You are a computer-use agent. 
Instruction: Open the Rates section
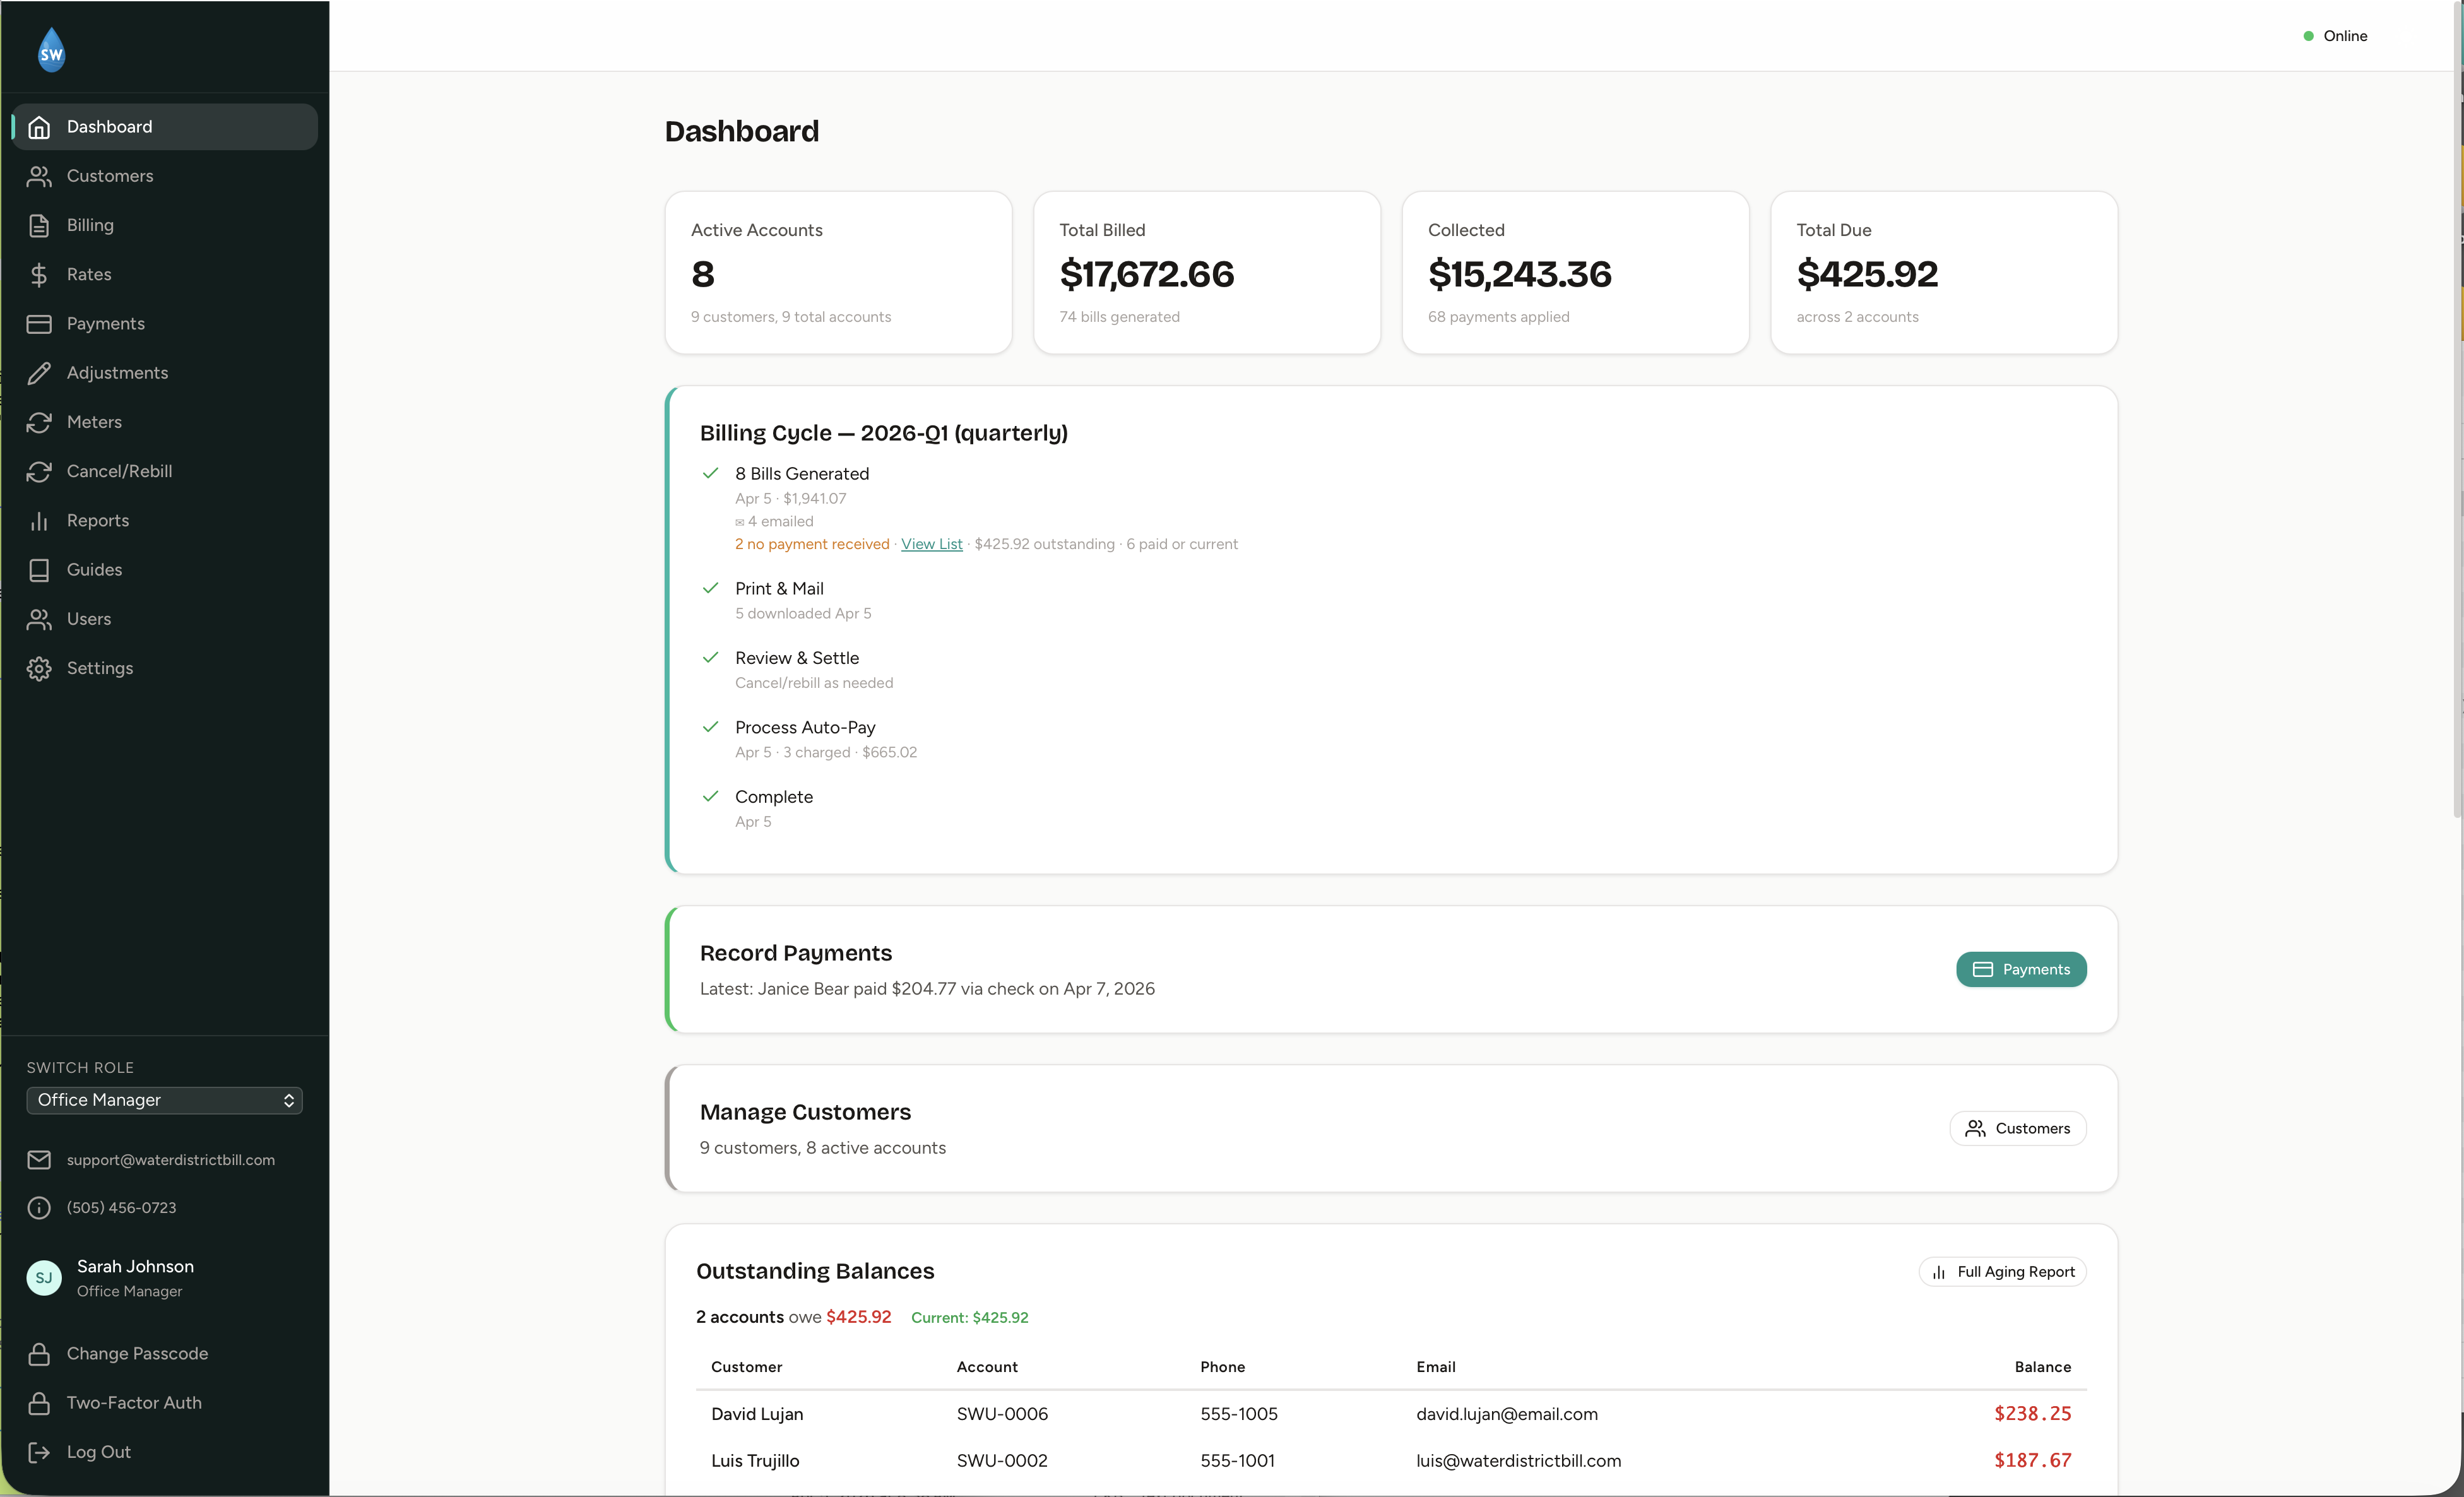point(165,275)
